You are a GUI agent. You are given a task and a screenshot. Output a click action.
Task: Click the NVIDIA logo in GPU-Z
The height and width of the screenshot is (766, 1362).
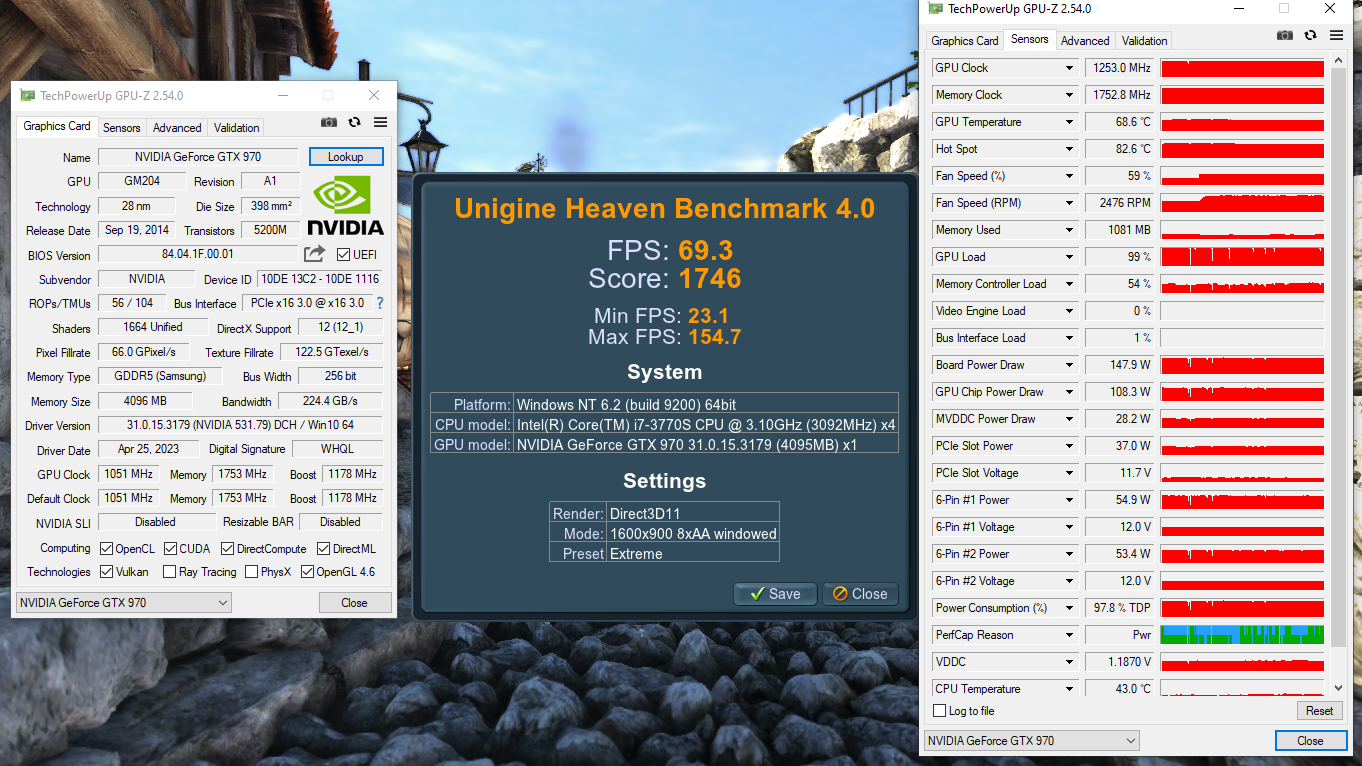[x=345, y=205]
